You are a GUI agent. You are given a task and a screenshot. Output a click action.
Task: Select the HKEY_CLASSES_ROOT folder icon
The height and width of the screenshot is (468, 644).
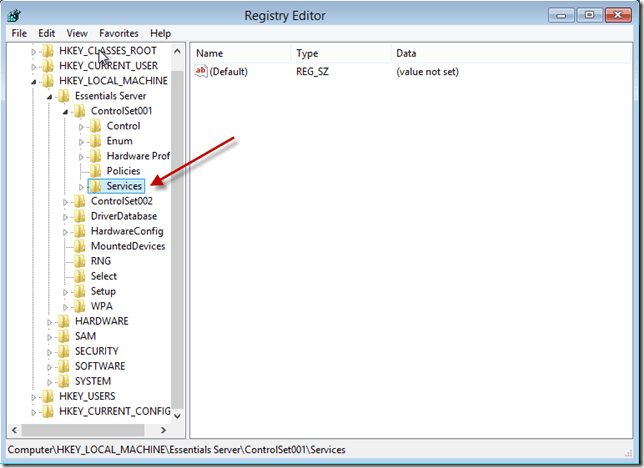pos(48,51)
